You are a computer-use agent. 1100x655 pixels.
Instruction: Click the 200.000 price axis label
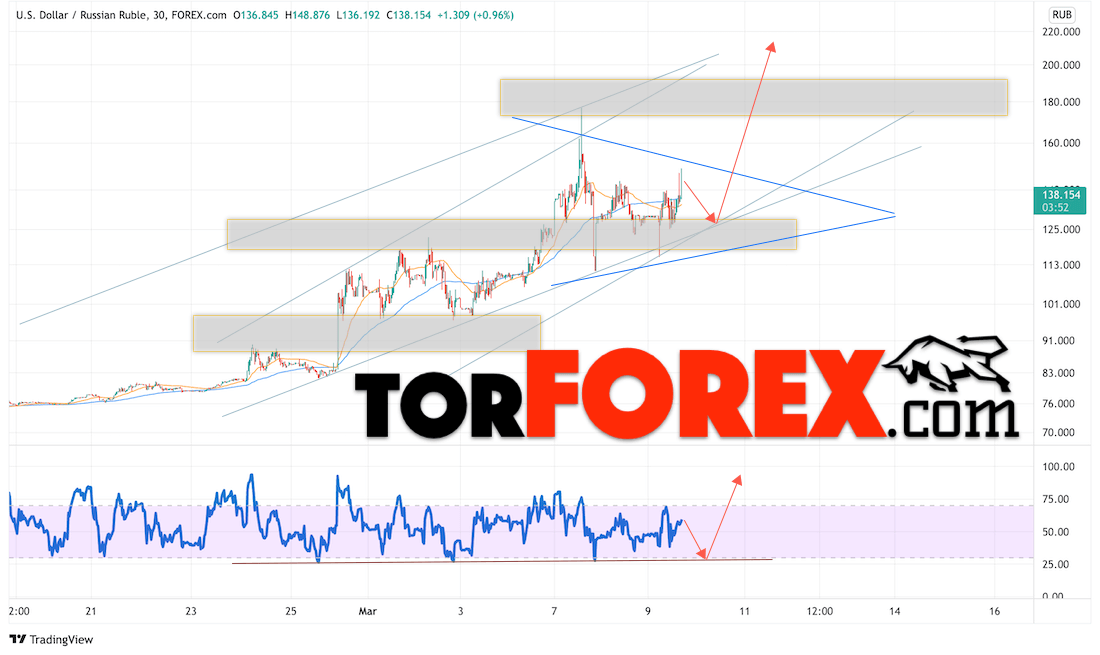(1061, 65)
